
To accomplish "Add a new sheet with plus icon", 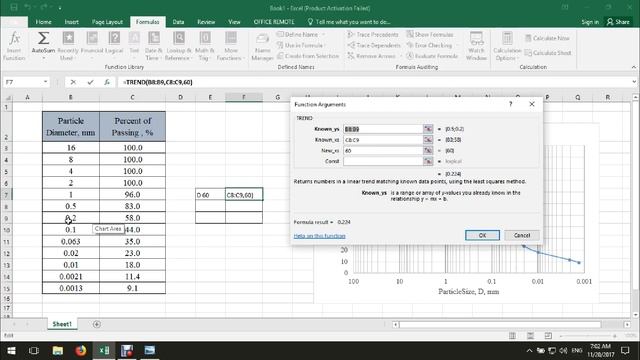I will click(x=97, y=324).
